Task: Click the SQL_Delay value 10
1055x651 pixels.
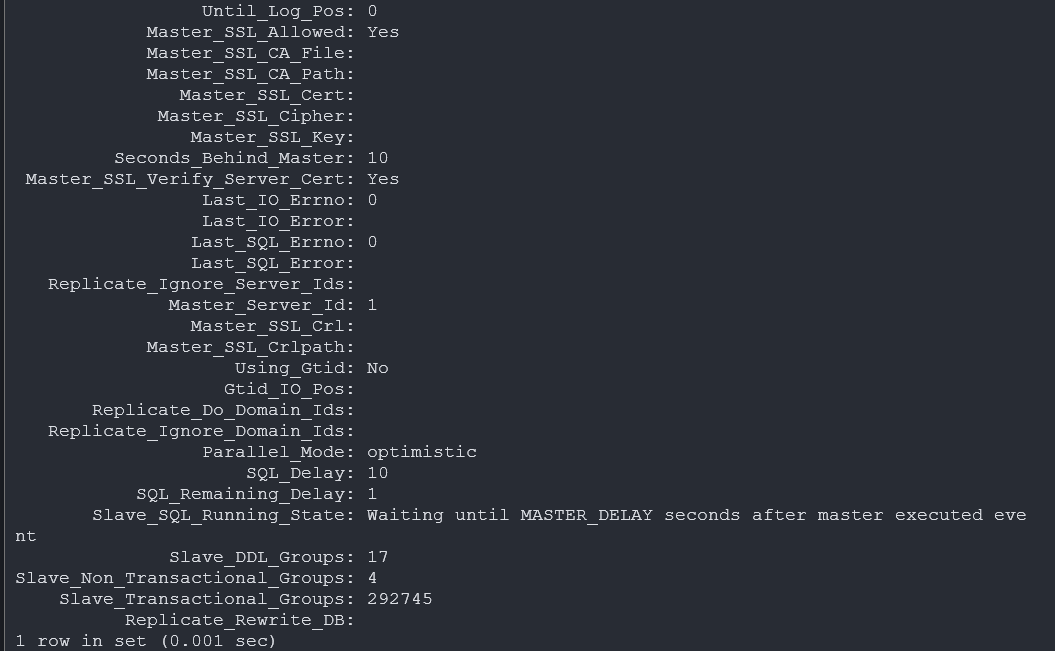Action: click(377, 473)
